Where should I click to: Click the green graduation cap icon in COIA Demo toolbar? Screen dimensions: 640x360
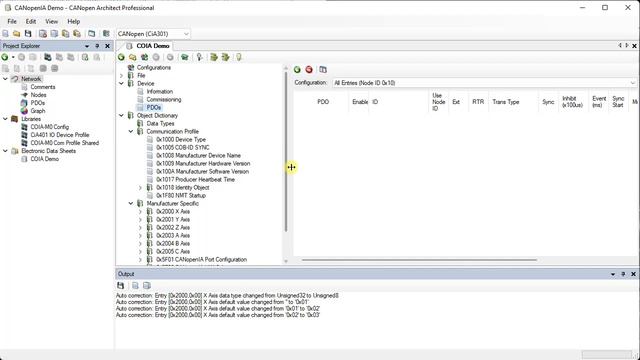(184, 57)
